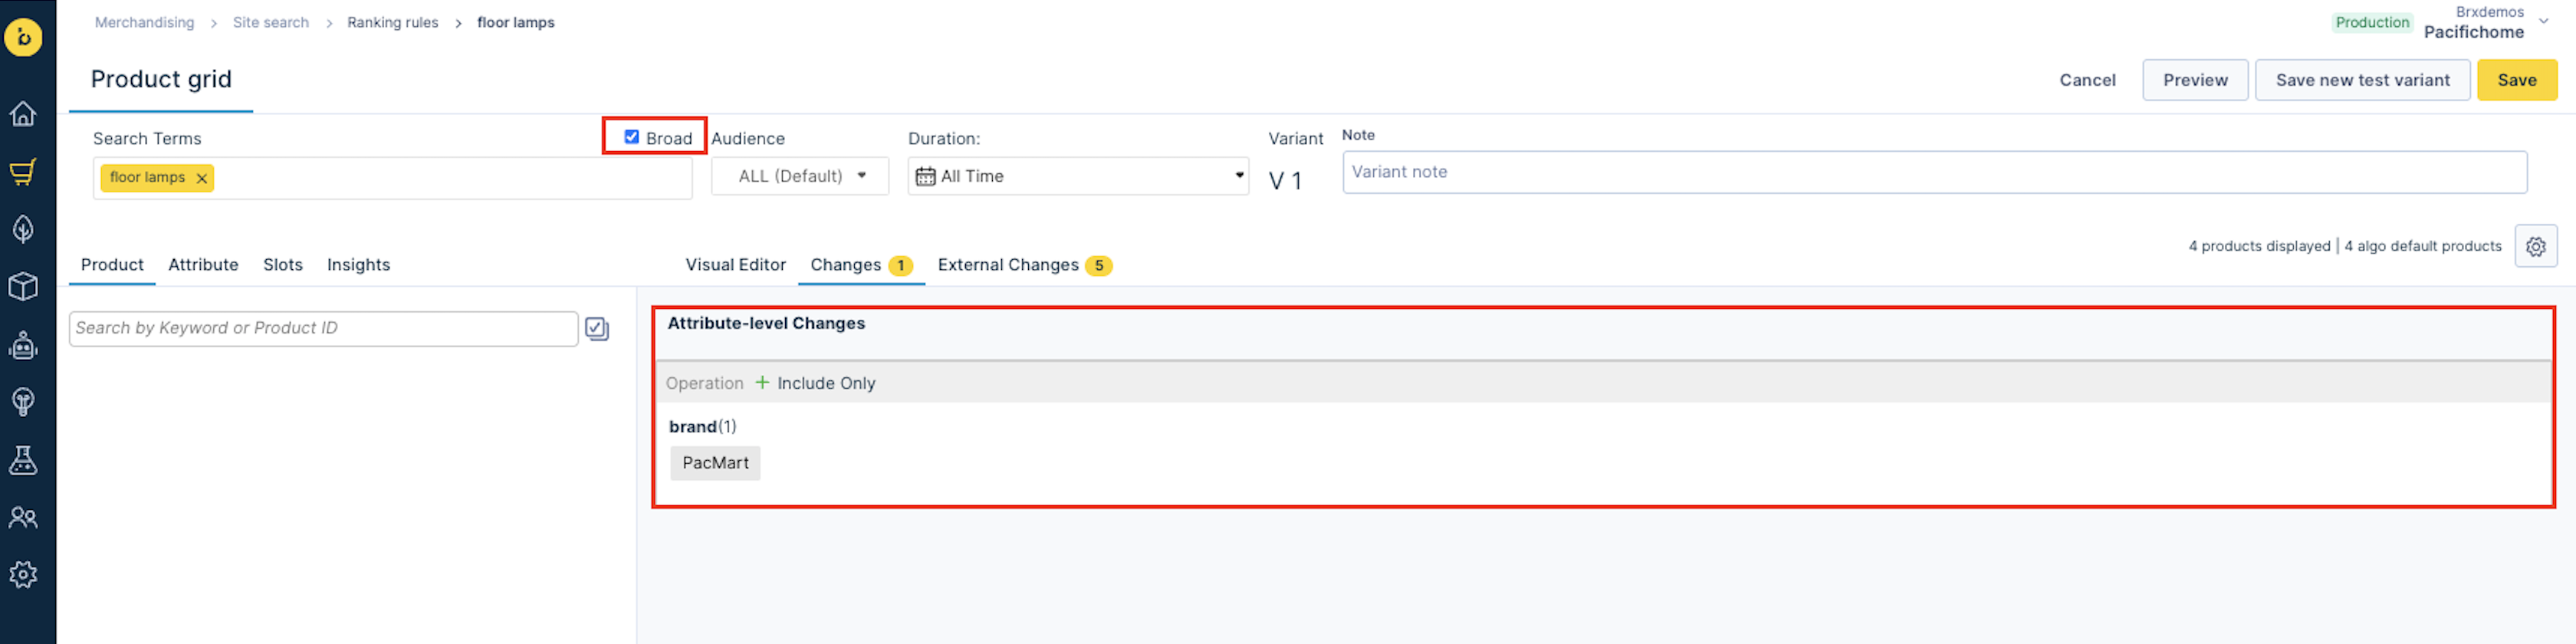Click Save new test variant
This screenshot has height=644, width=2576.
[2362, 80]
